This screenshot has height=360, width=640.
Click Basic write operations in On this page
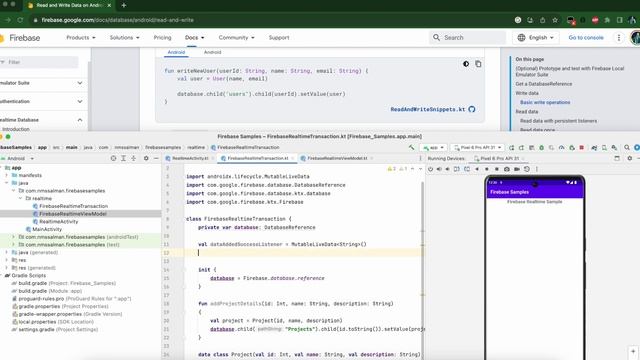[x=545, y=102]
